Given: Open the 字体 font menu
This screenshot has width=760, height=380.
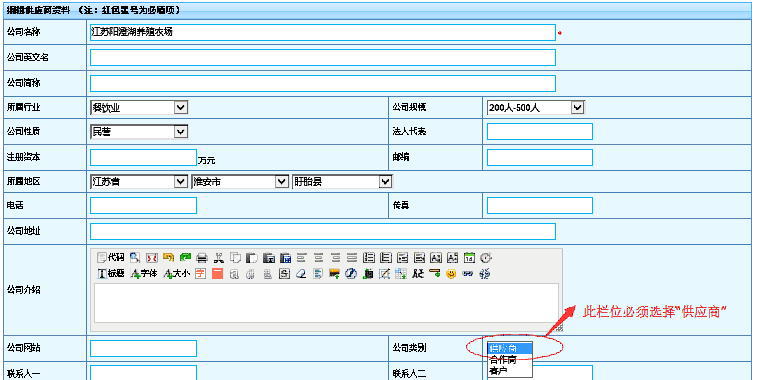Looking at the screenshot, I should pos(144,274).
